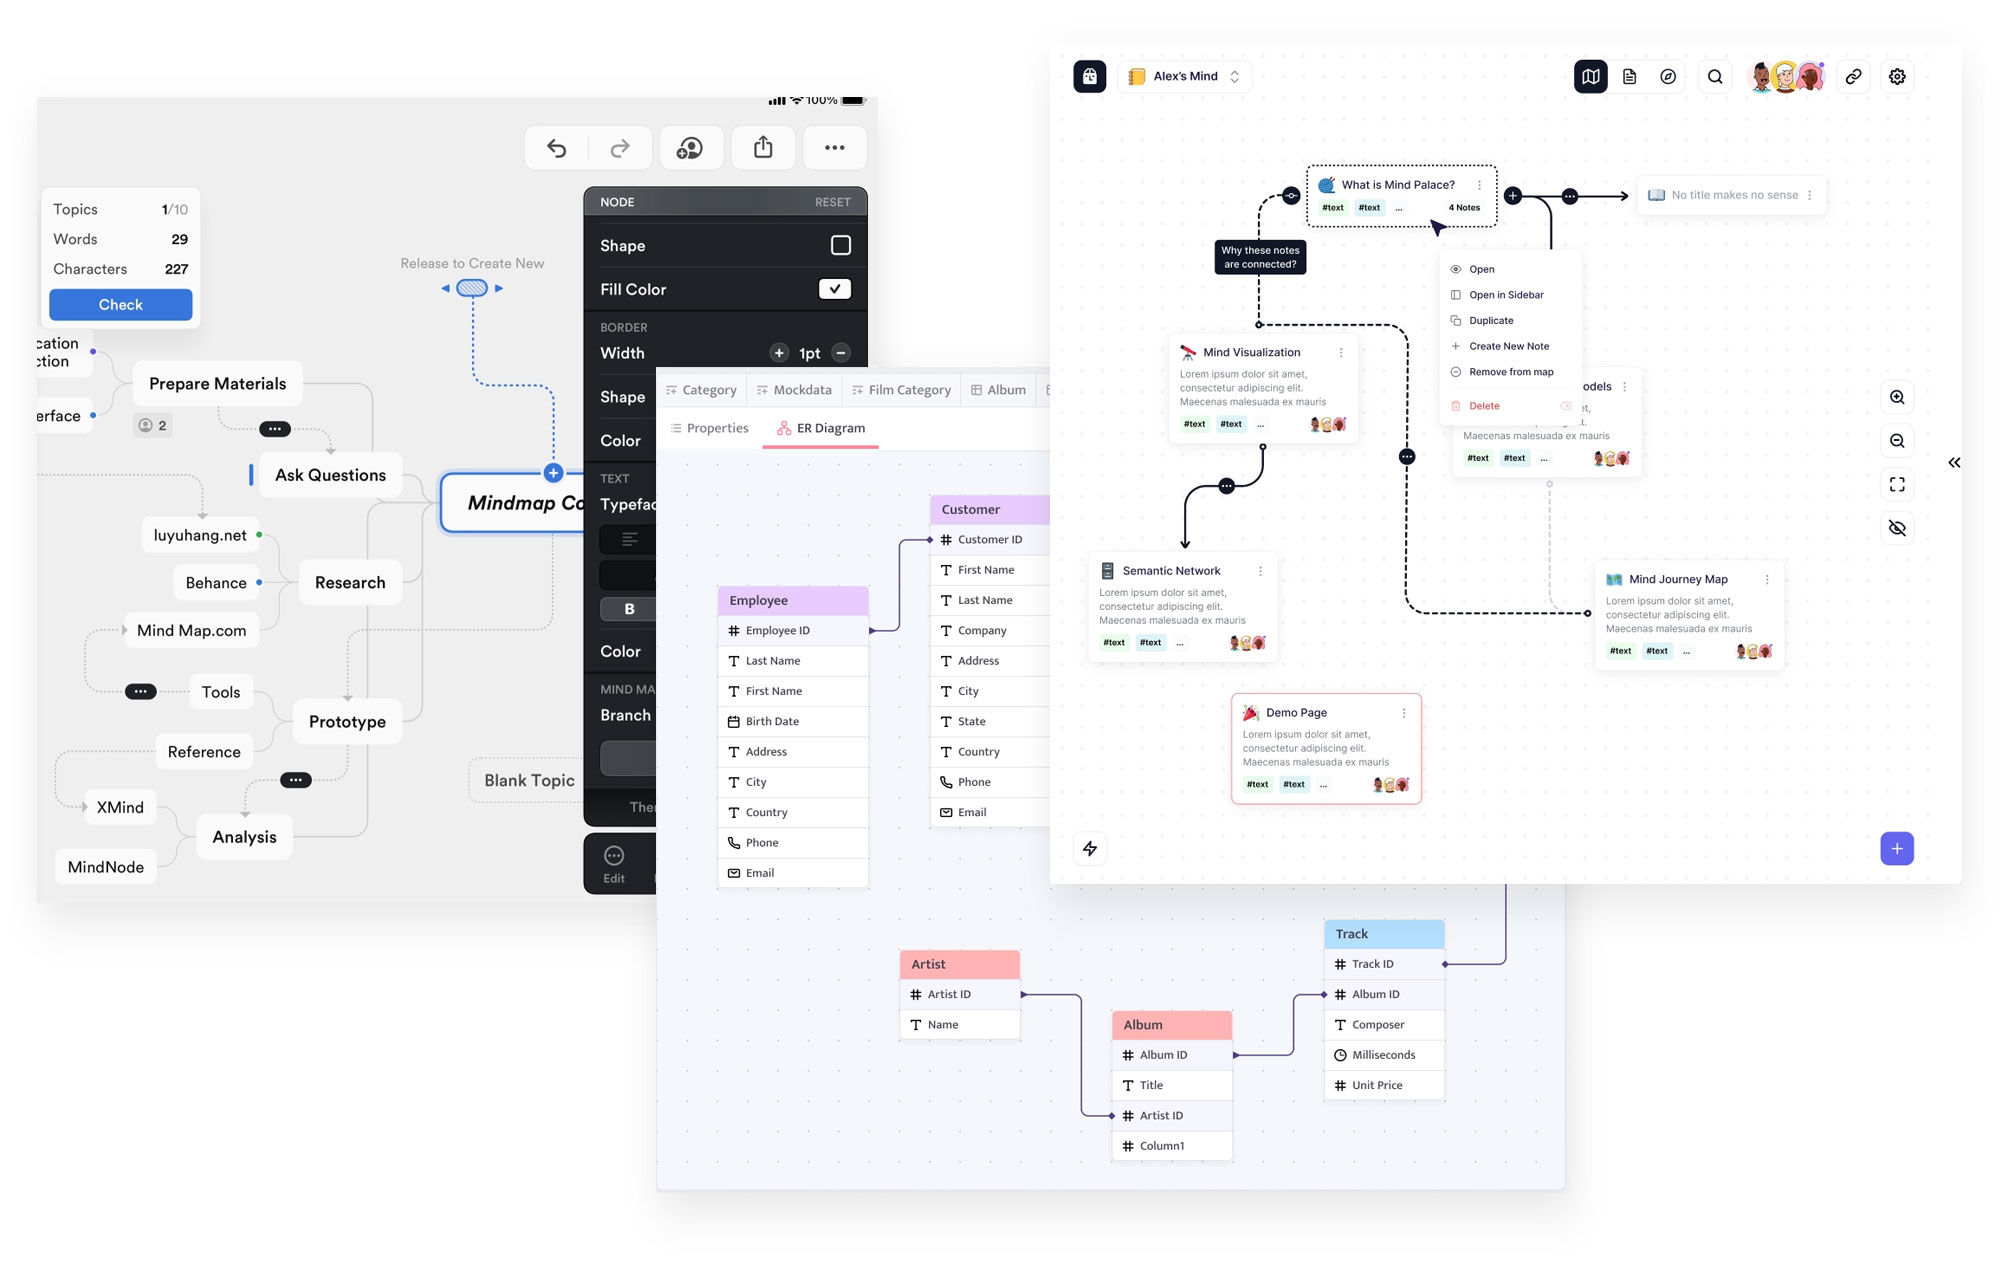The height and width of the screenshot is (1278, 2000).
Task: Click the zoom in magnifier
Action: click(x=1897, y=397)
